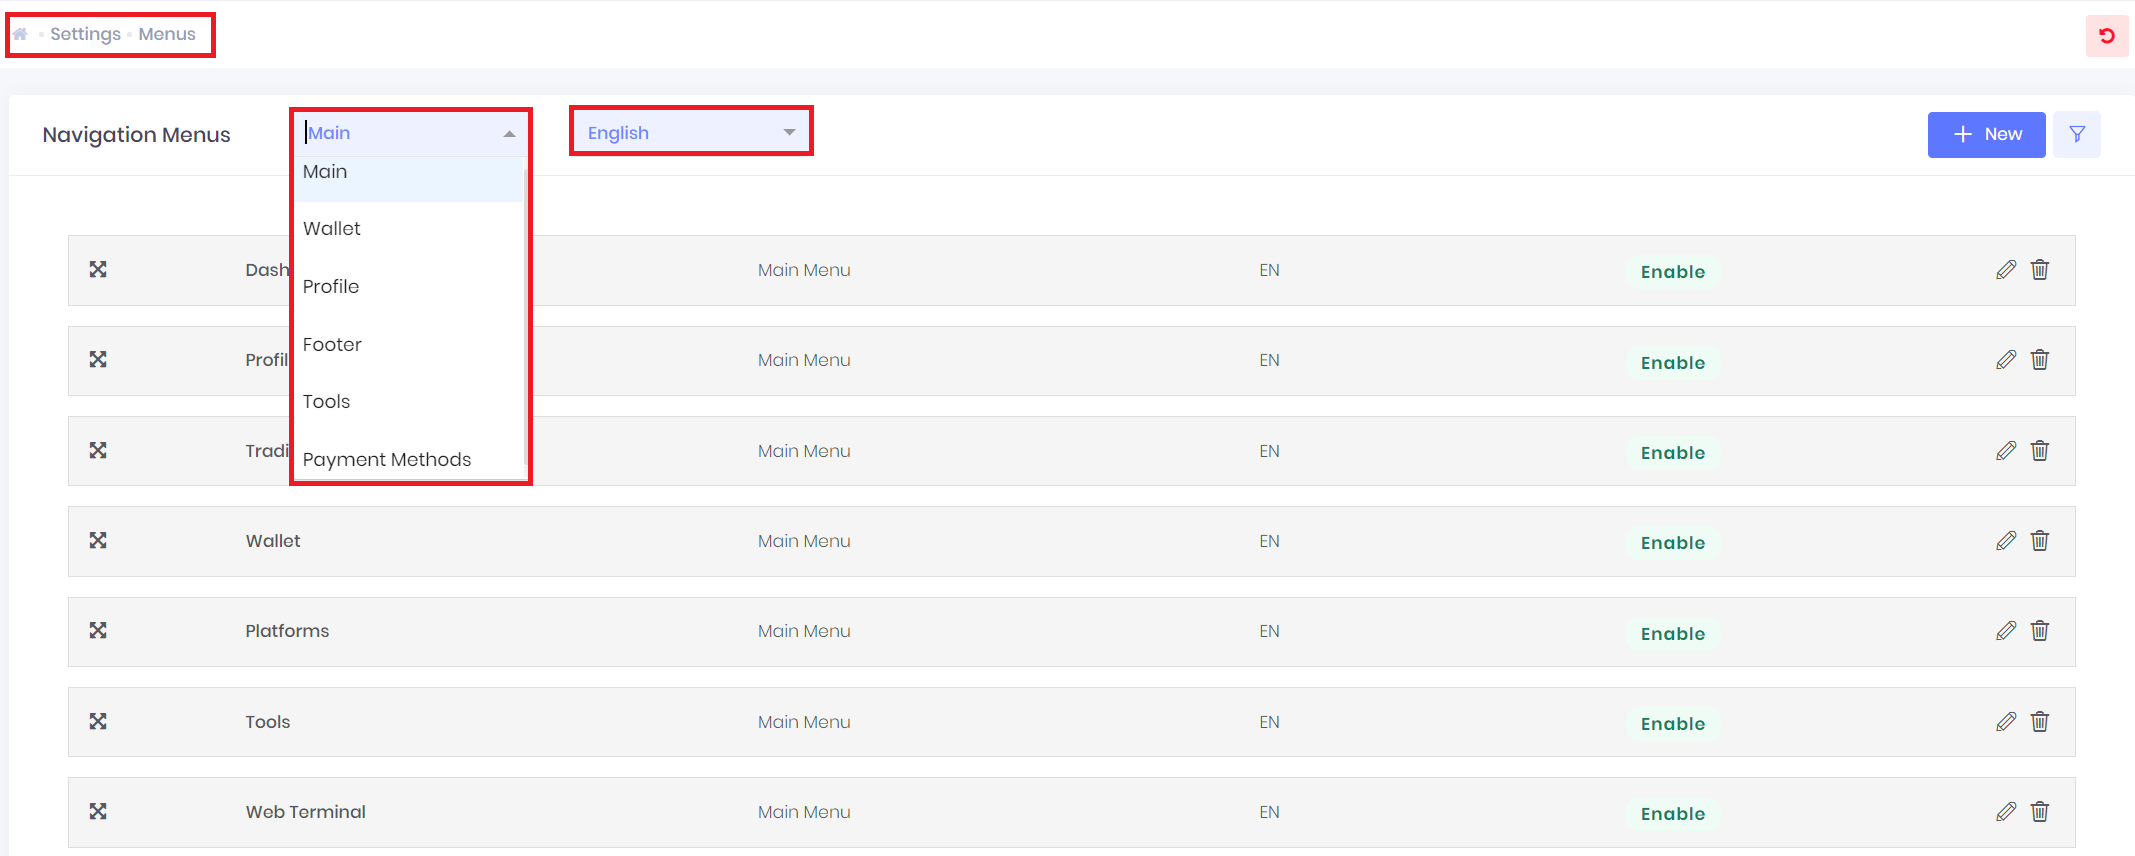Toggle Enable status on Wallet row

click(1672, 543)
